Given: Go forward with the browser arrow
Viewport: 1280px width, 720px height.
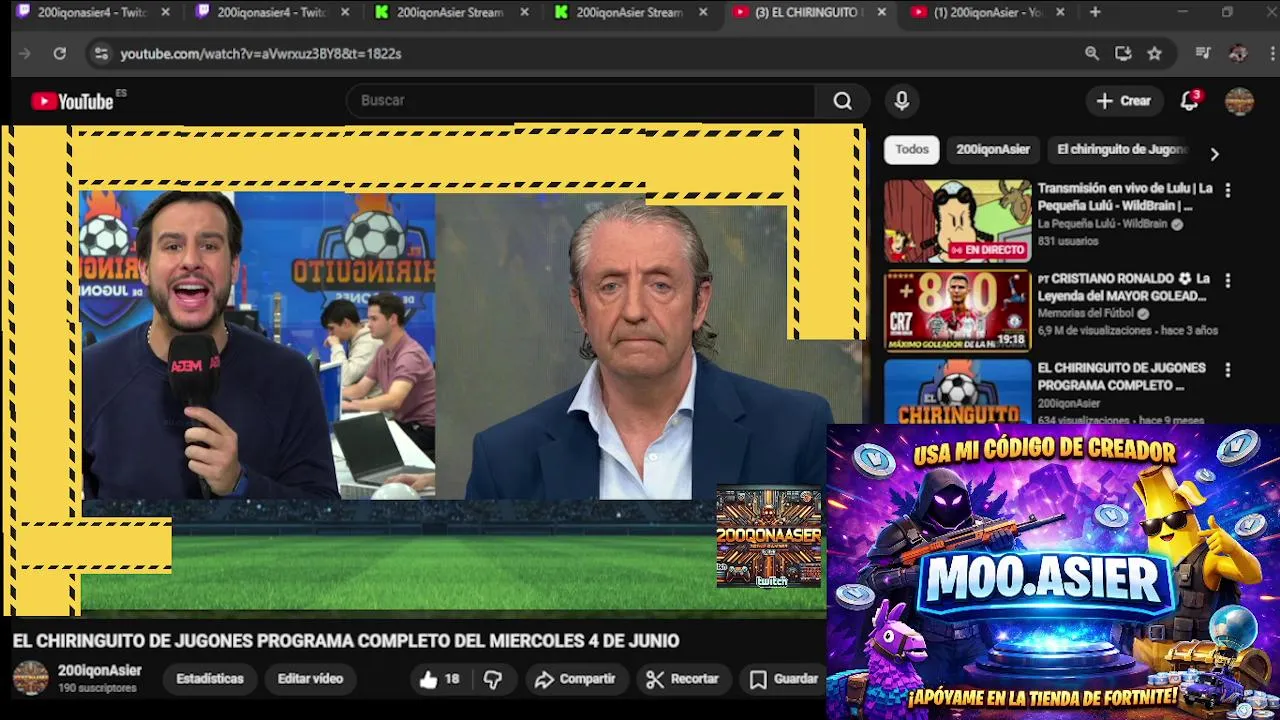Looking at the screenshot, I should pos(25,54).
